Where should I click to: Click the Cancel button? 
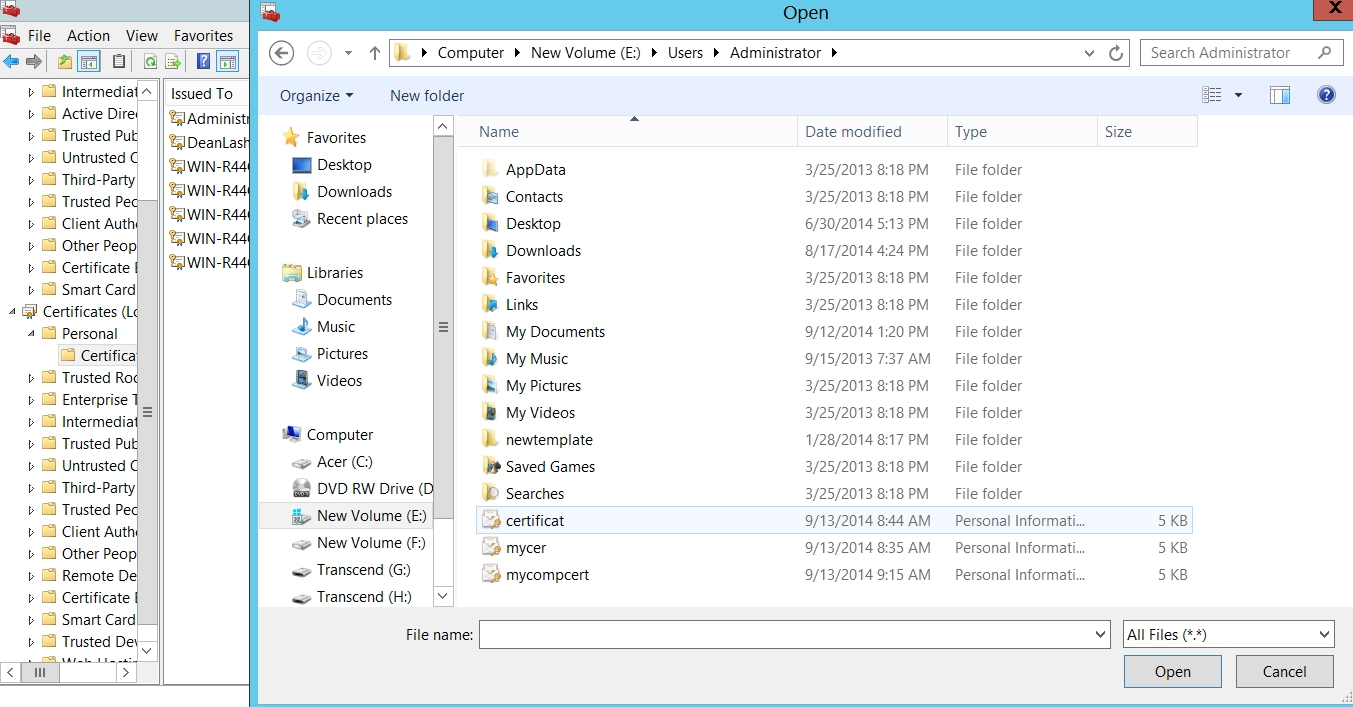coord(1284,672)
